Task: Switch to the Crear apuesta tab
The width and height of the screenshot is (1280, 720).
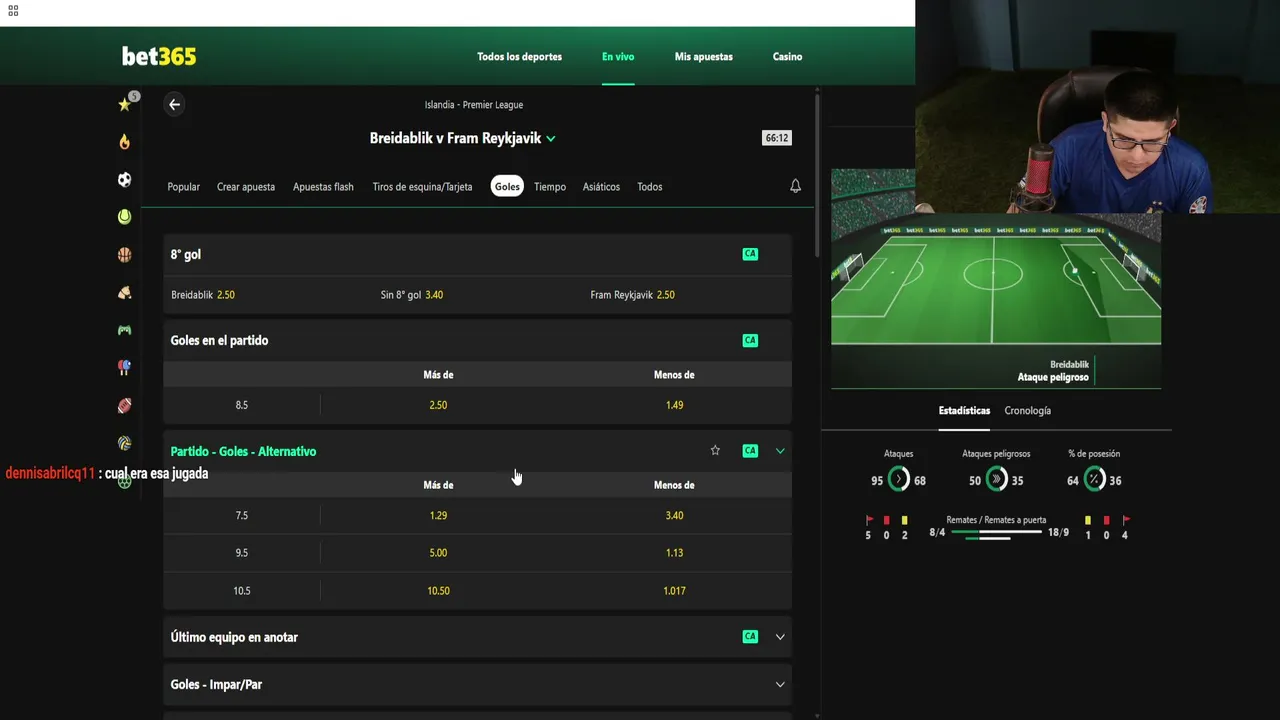Action: click(246, 187)
